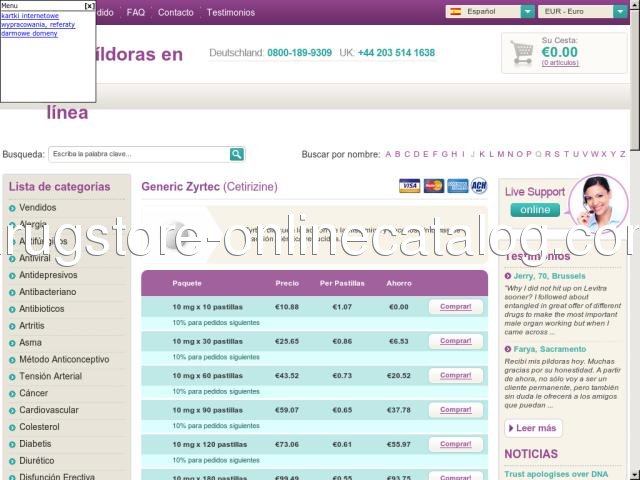Click the Spanish flag icon
This screenshot has width=640, height=480.
pos(455,11)
